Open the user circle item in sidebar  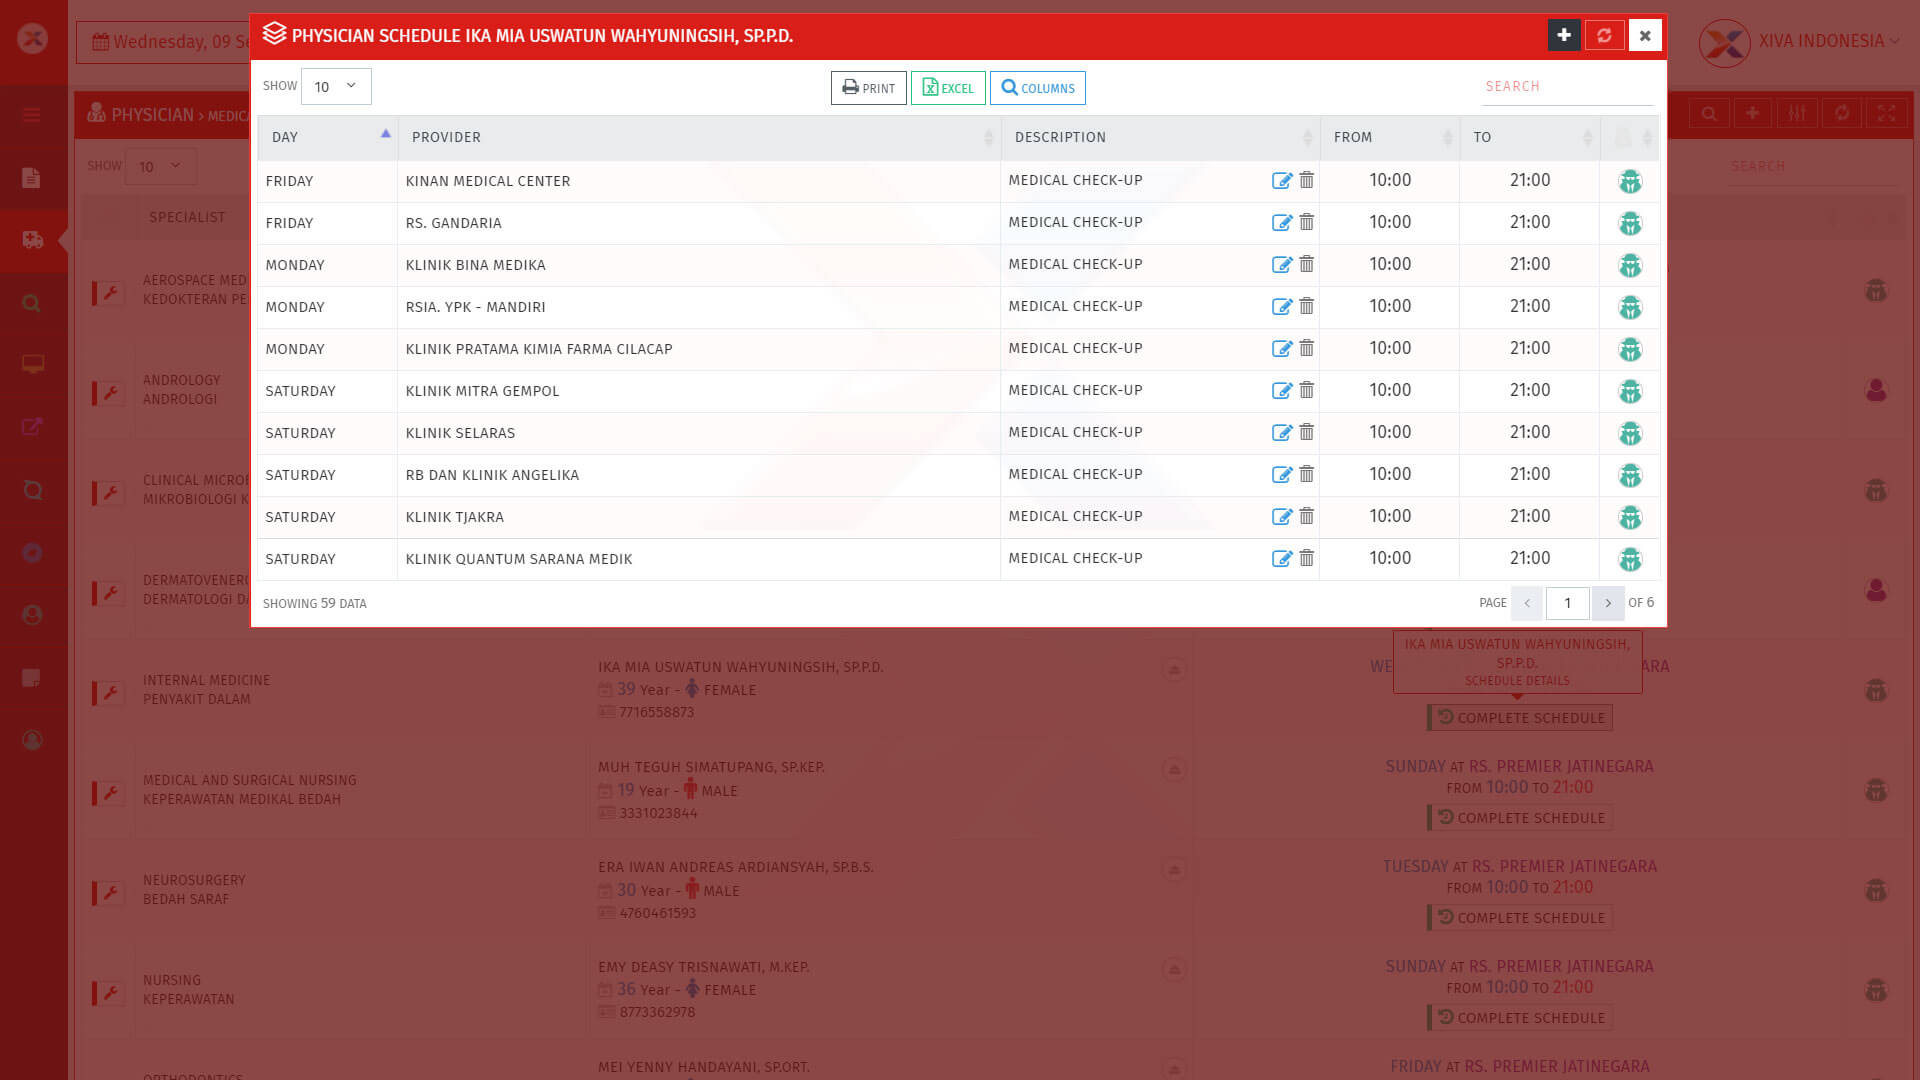point(32,615)
